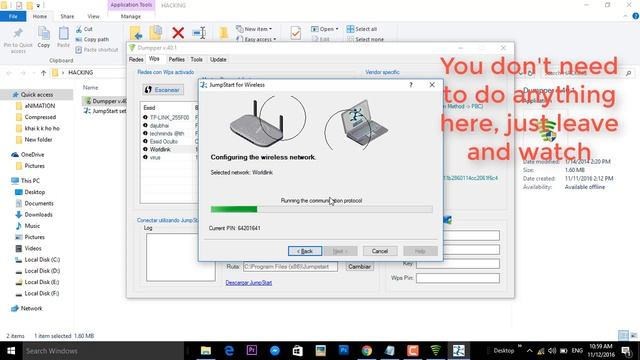Click the JumpStart icon on the taskbar
The width and height of the screenshot is (640, 360).
[458, 351]
